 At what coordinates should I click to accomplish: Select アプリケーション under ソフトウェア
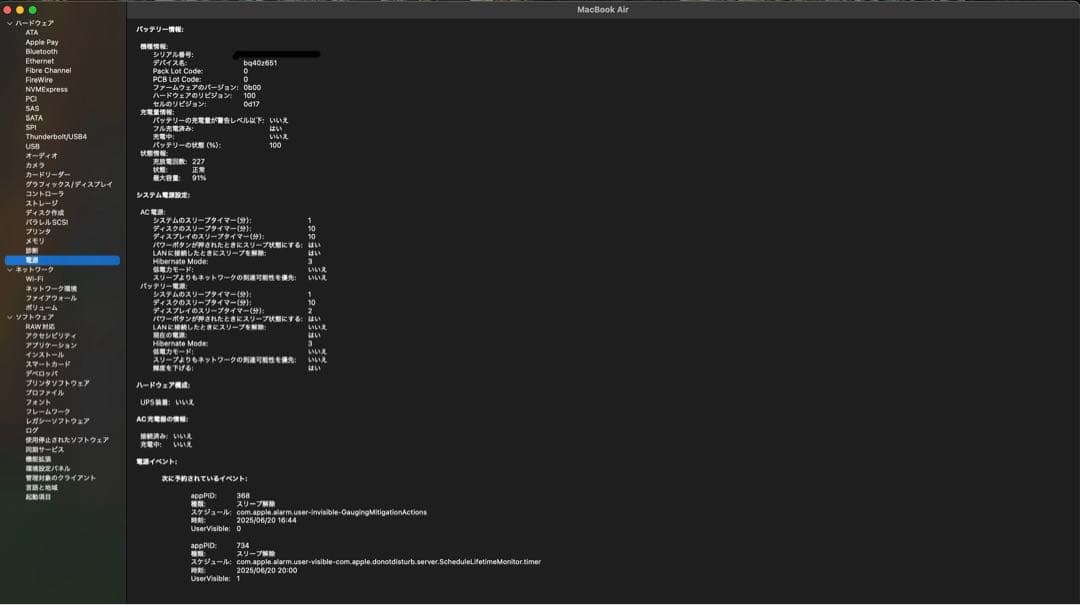point(51,345)
